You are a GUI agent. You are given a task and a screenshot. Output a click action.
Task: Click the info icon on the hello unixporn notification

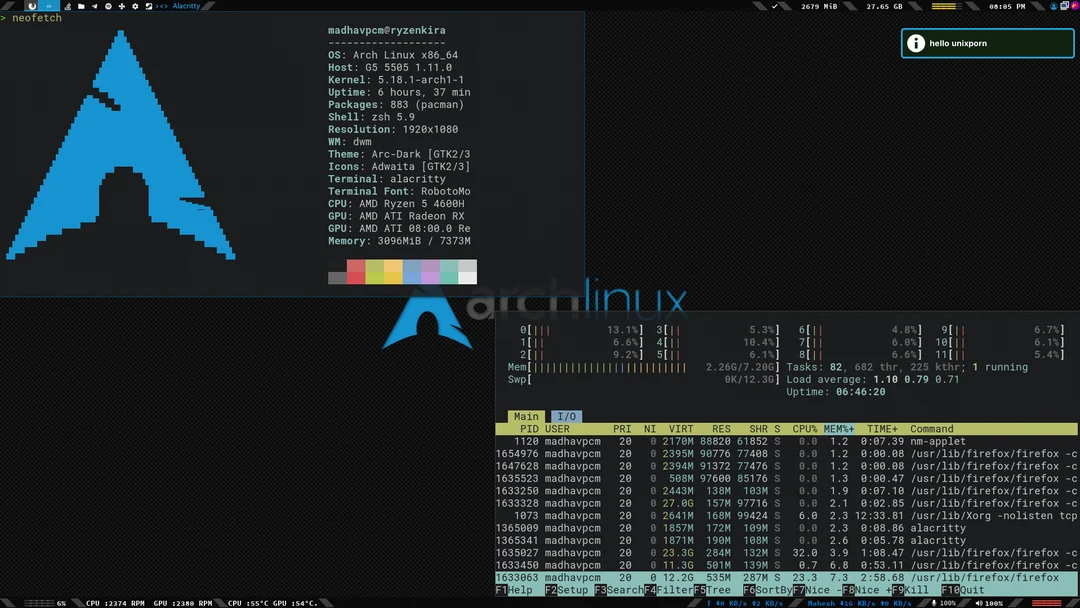[917, 43]
